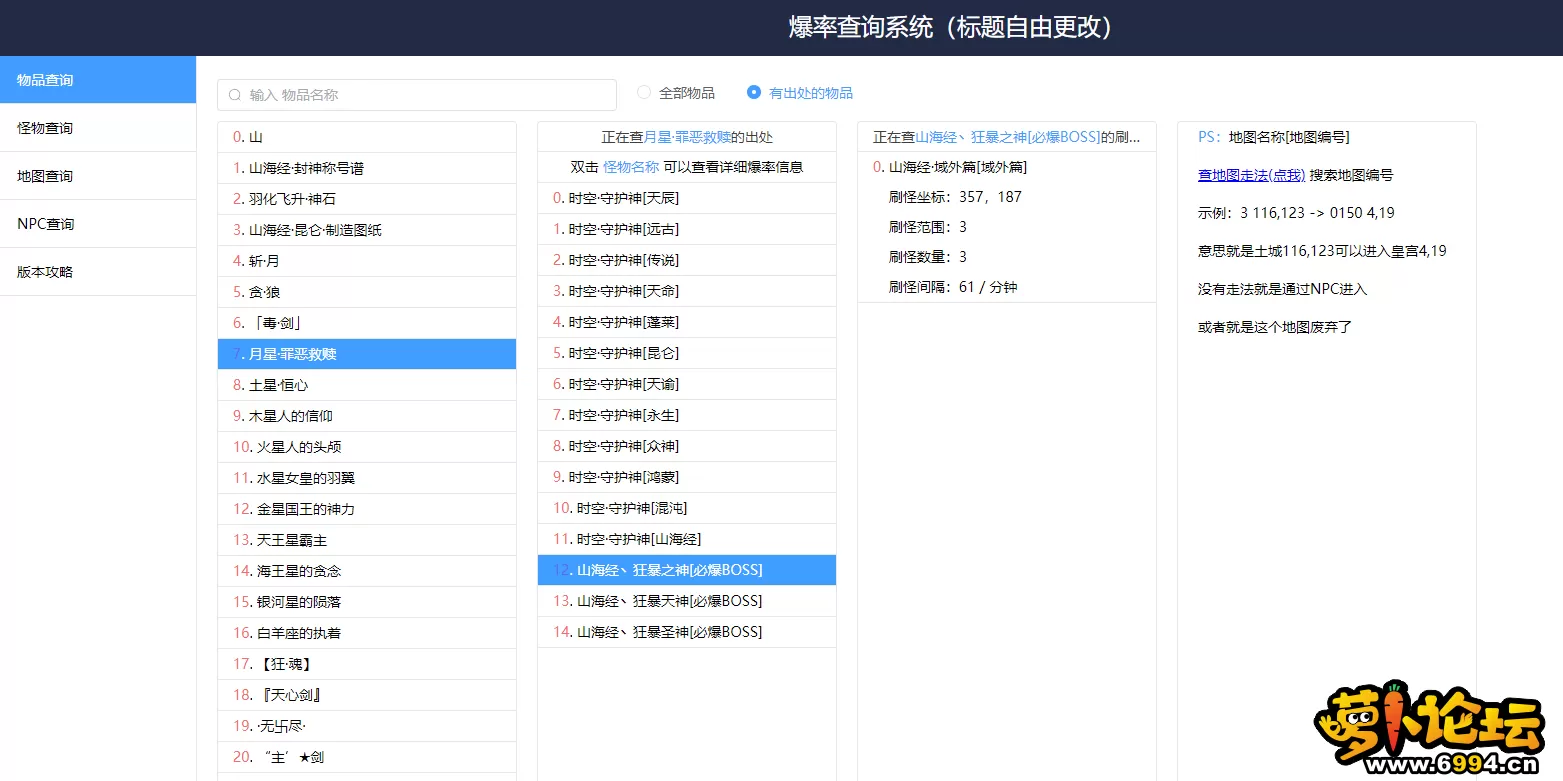Viewport: 1563px width, 781px height.
Task: Select the 有出处的物品 radio button
Action: click(x=754, y=92)
